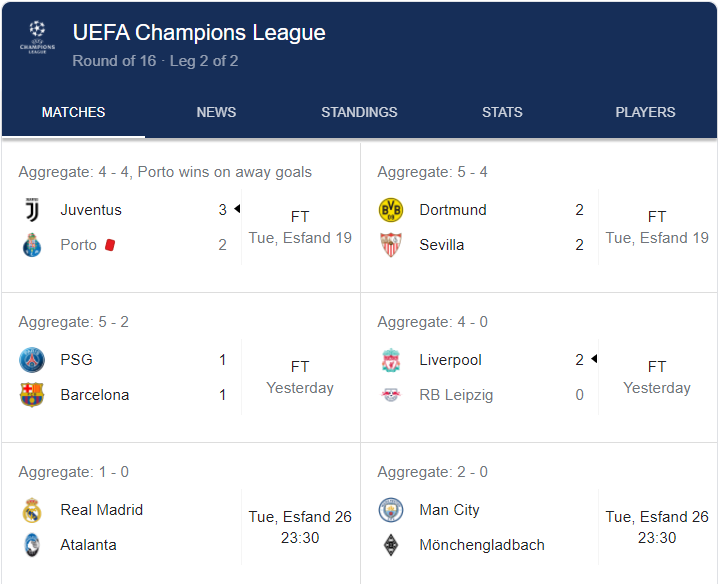Image resolution: width=718 pixels, height=584 pixels.
Task: Click the PSG club logo
Action: pos(32,360)
